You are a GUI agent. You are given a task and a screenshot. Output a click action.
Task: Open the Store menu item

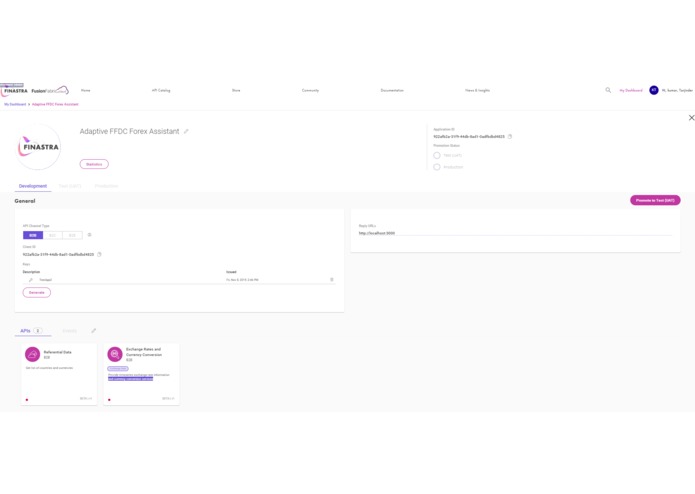pos(236,90)
